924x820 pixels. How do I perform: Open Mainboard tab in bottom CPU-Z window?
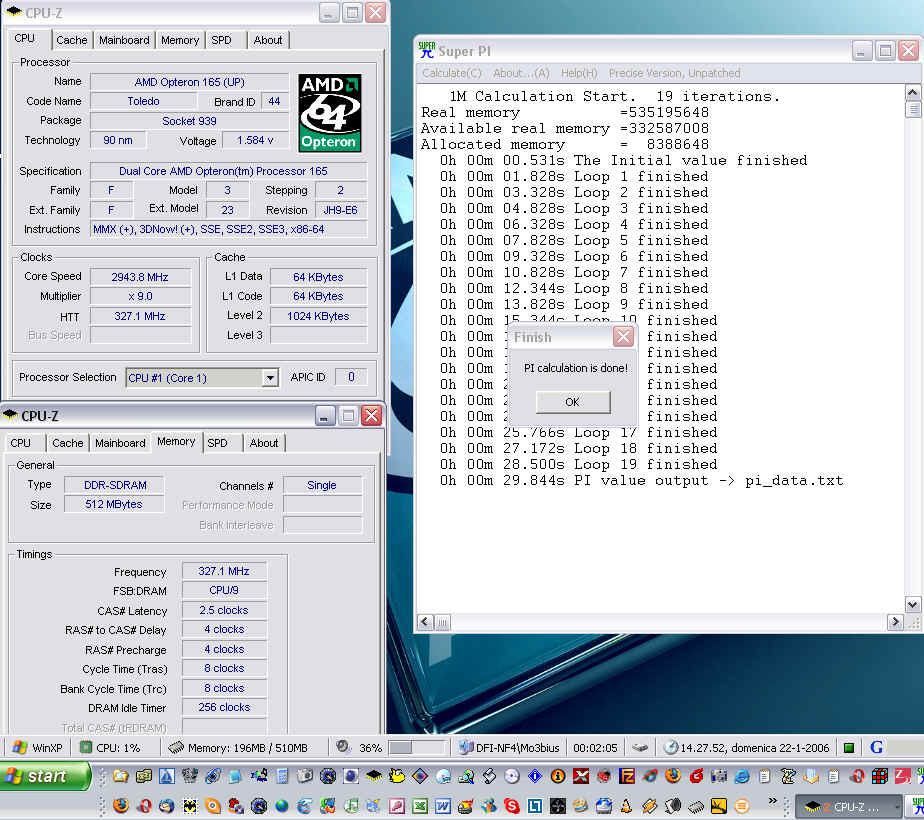pos(120,443)
